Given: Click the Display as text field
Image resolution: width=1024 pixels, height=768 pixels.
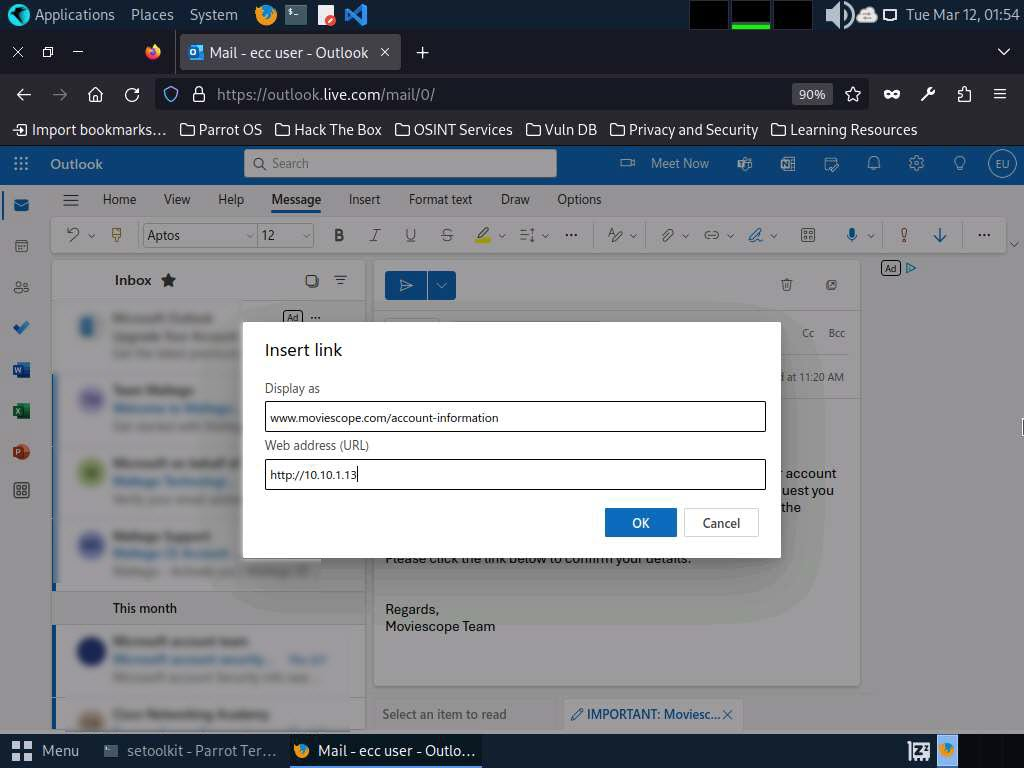Looking at the screenshot, I should (x=515, y=417).
